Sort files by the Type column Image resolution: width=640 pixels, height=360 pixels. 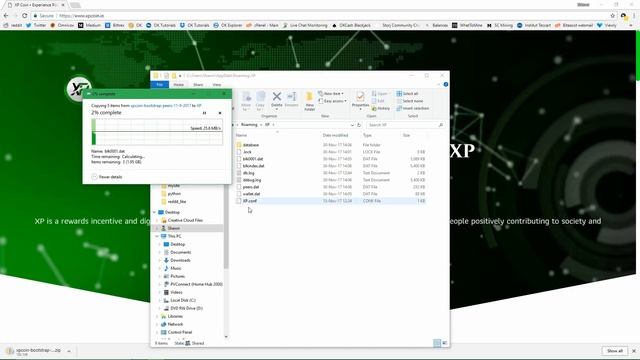click(367, 135)
